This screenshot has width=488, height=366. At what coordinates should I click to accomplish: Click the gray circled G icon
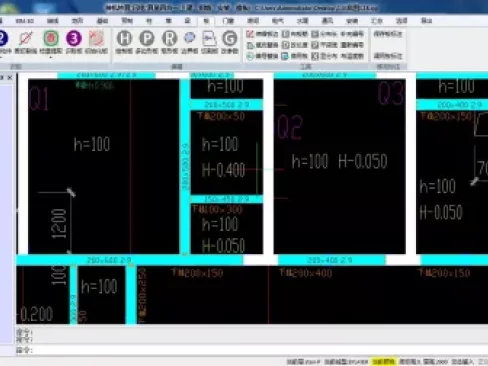point(230,39)
